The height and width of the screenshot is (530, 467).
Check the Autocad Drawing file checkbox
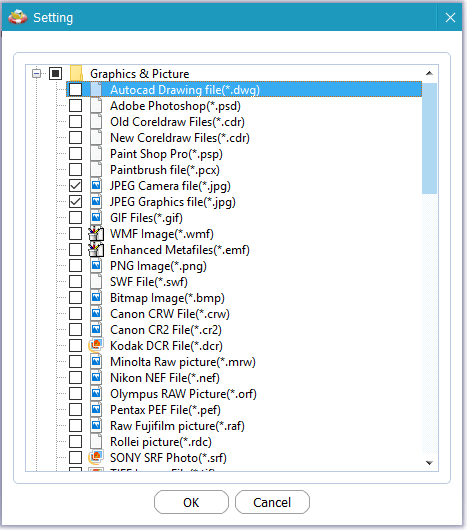[75, 90]
